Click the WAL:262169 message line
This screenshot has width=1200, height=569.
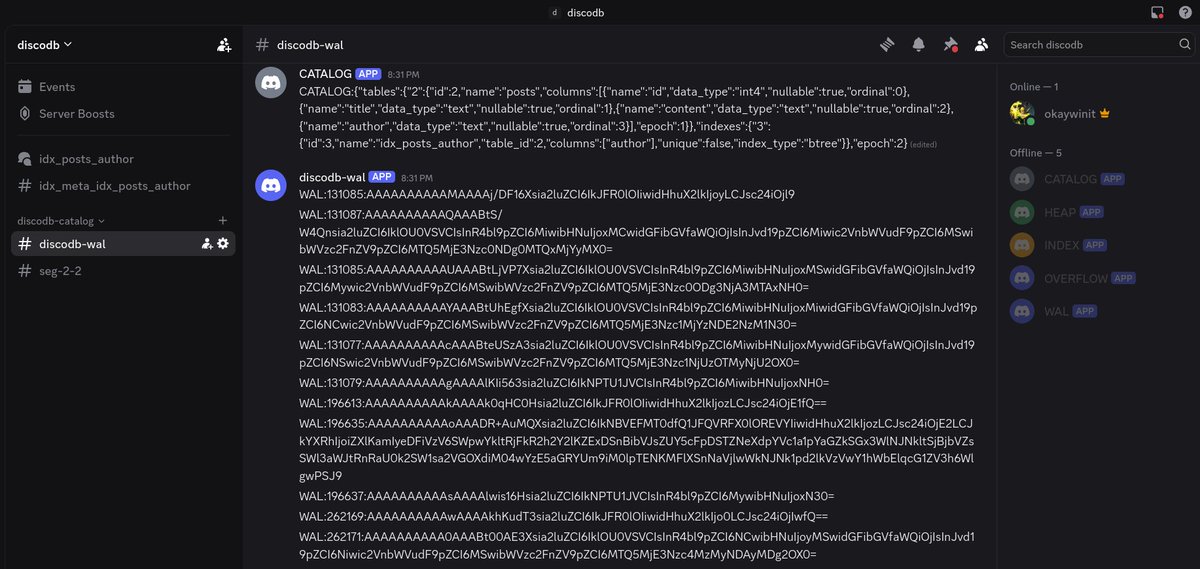tap(564, 516)
